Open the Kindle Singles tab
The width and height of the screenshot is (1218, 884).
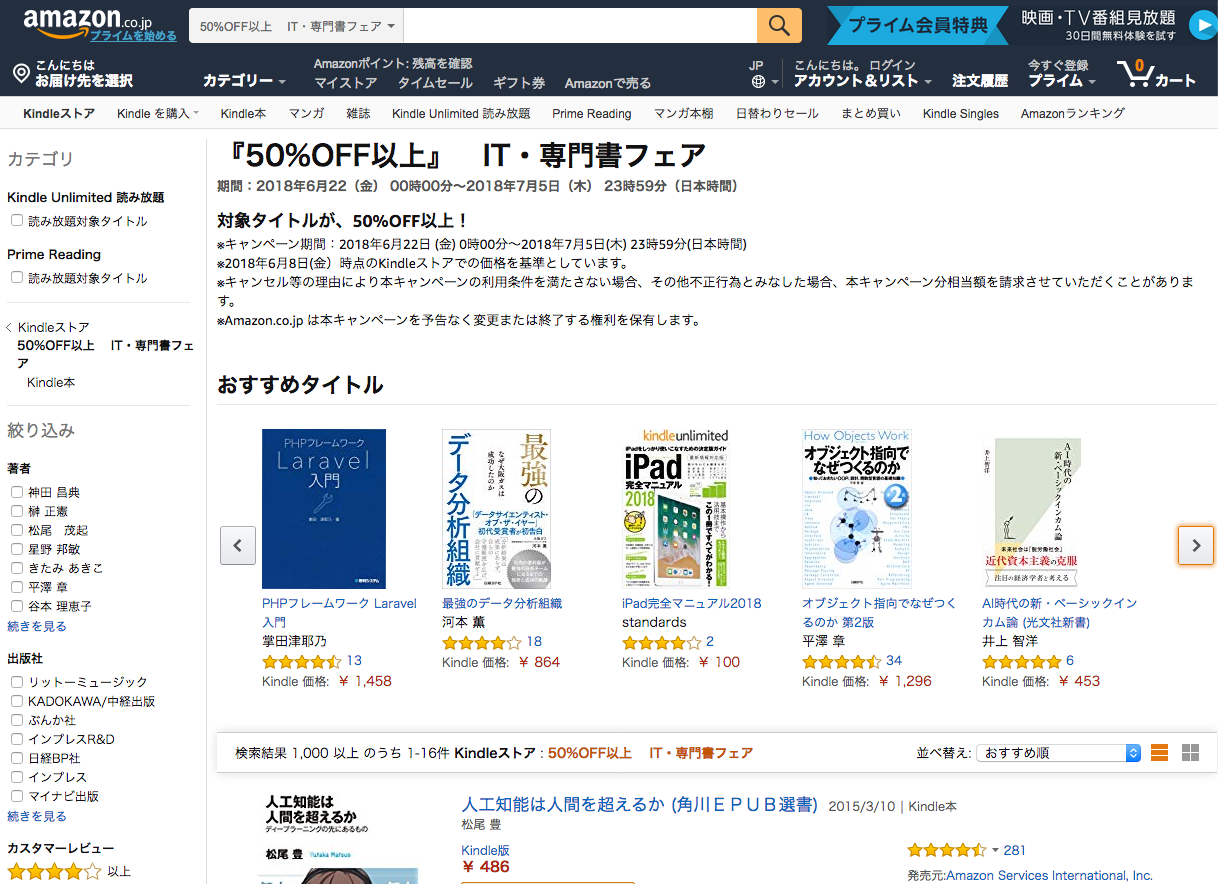961,113
